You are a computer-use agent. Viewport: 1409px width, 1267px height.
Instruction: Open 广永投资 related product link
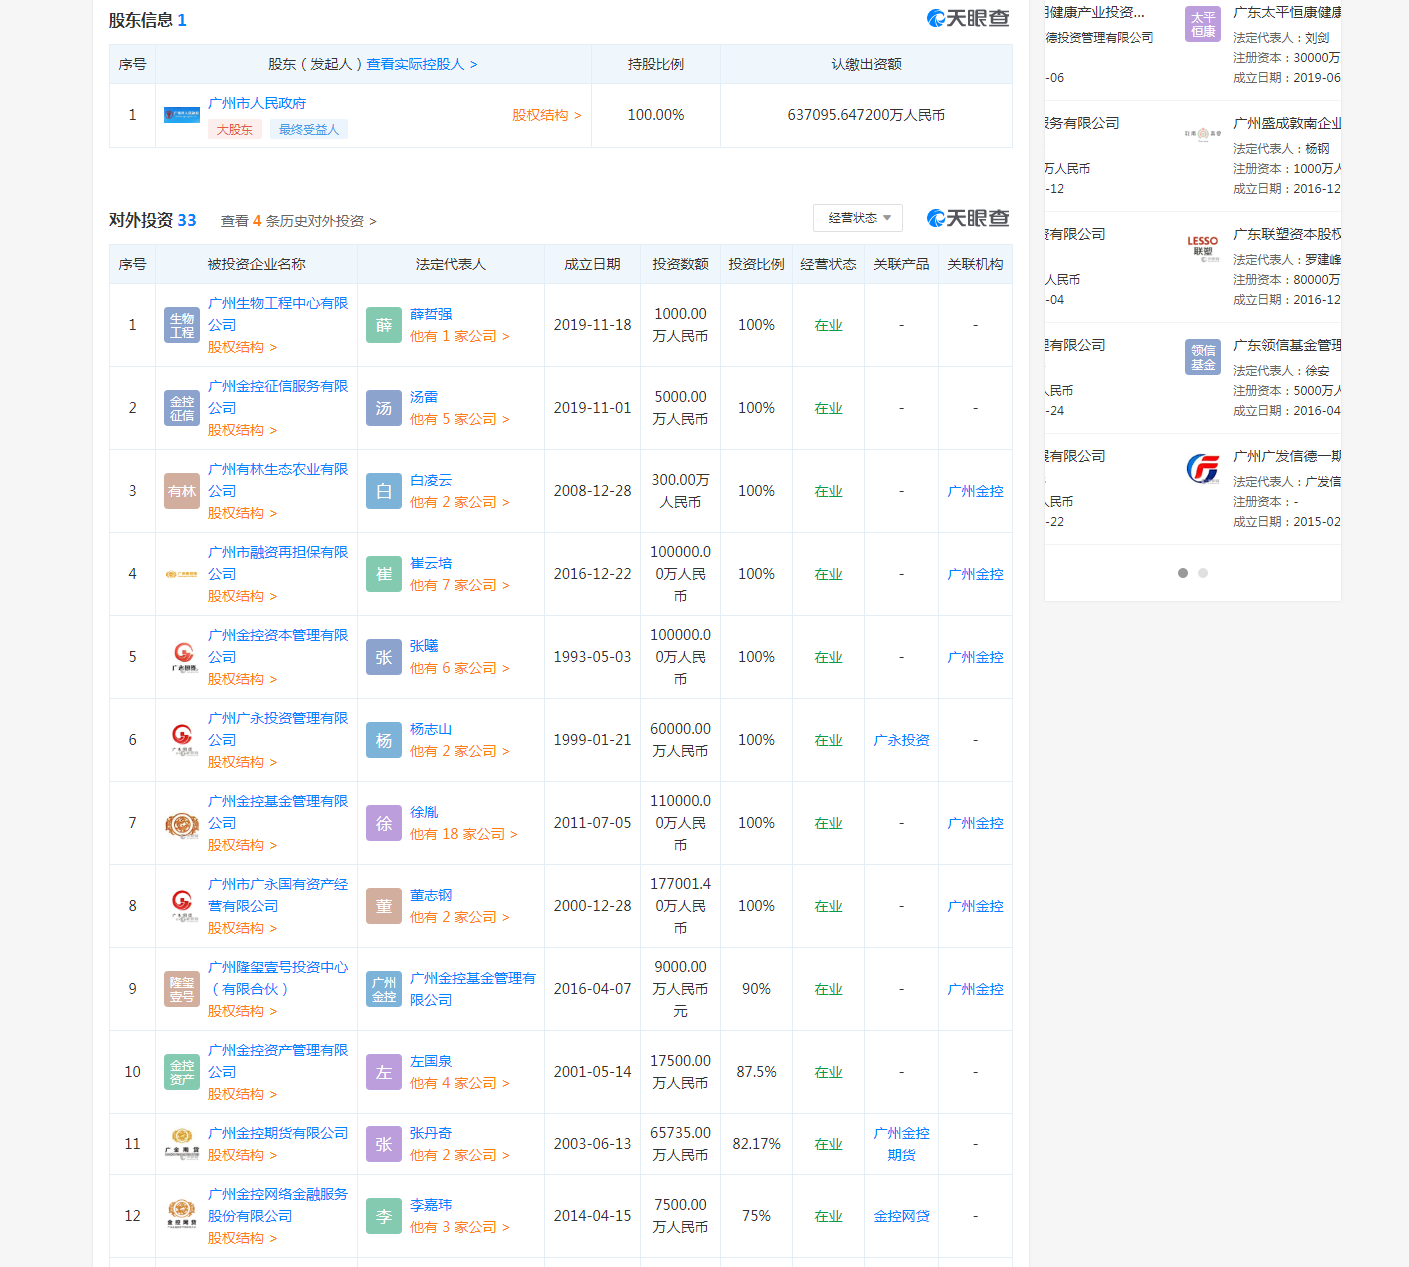pyautogui.click(x=902, y=740)
